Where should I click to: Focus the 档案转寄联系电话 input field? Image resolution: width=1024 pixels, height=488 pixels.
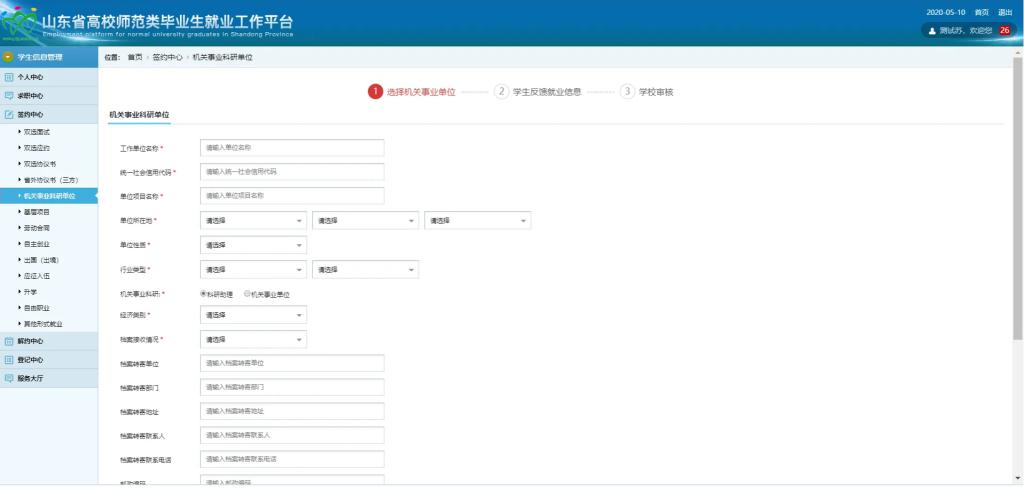click(292, 459)
